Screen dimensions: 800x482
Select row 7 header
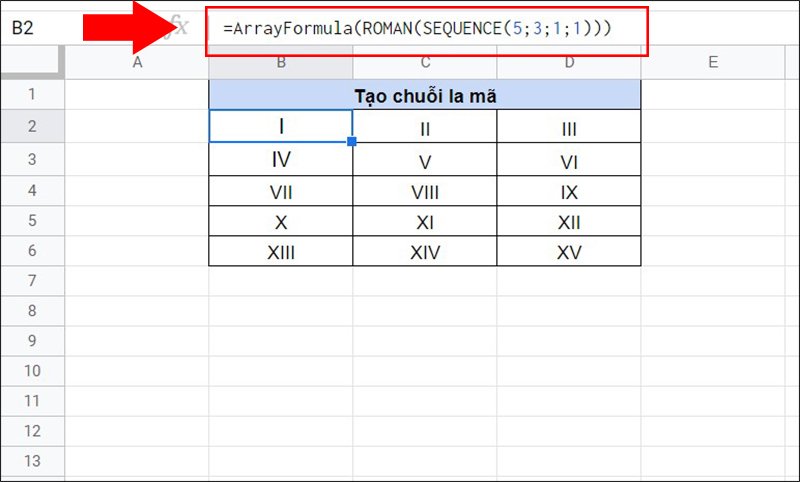click(32, 281)
